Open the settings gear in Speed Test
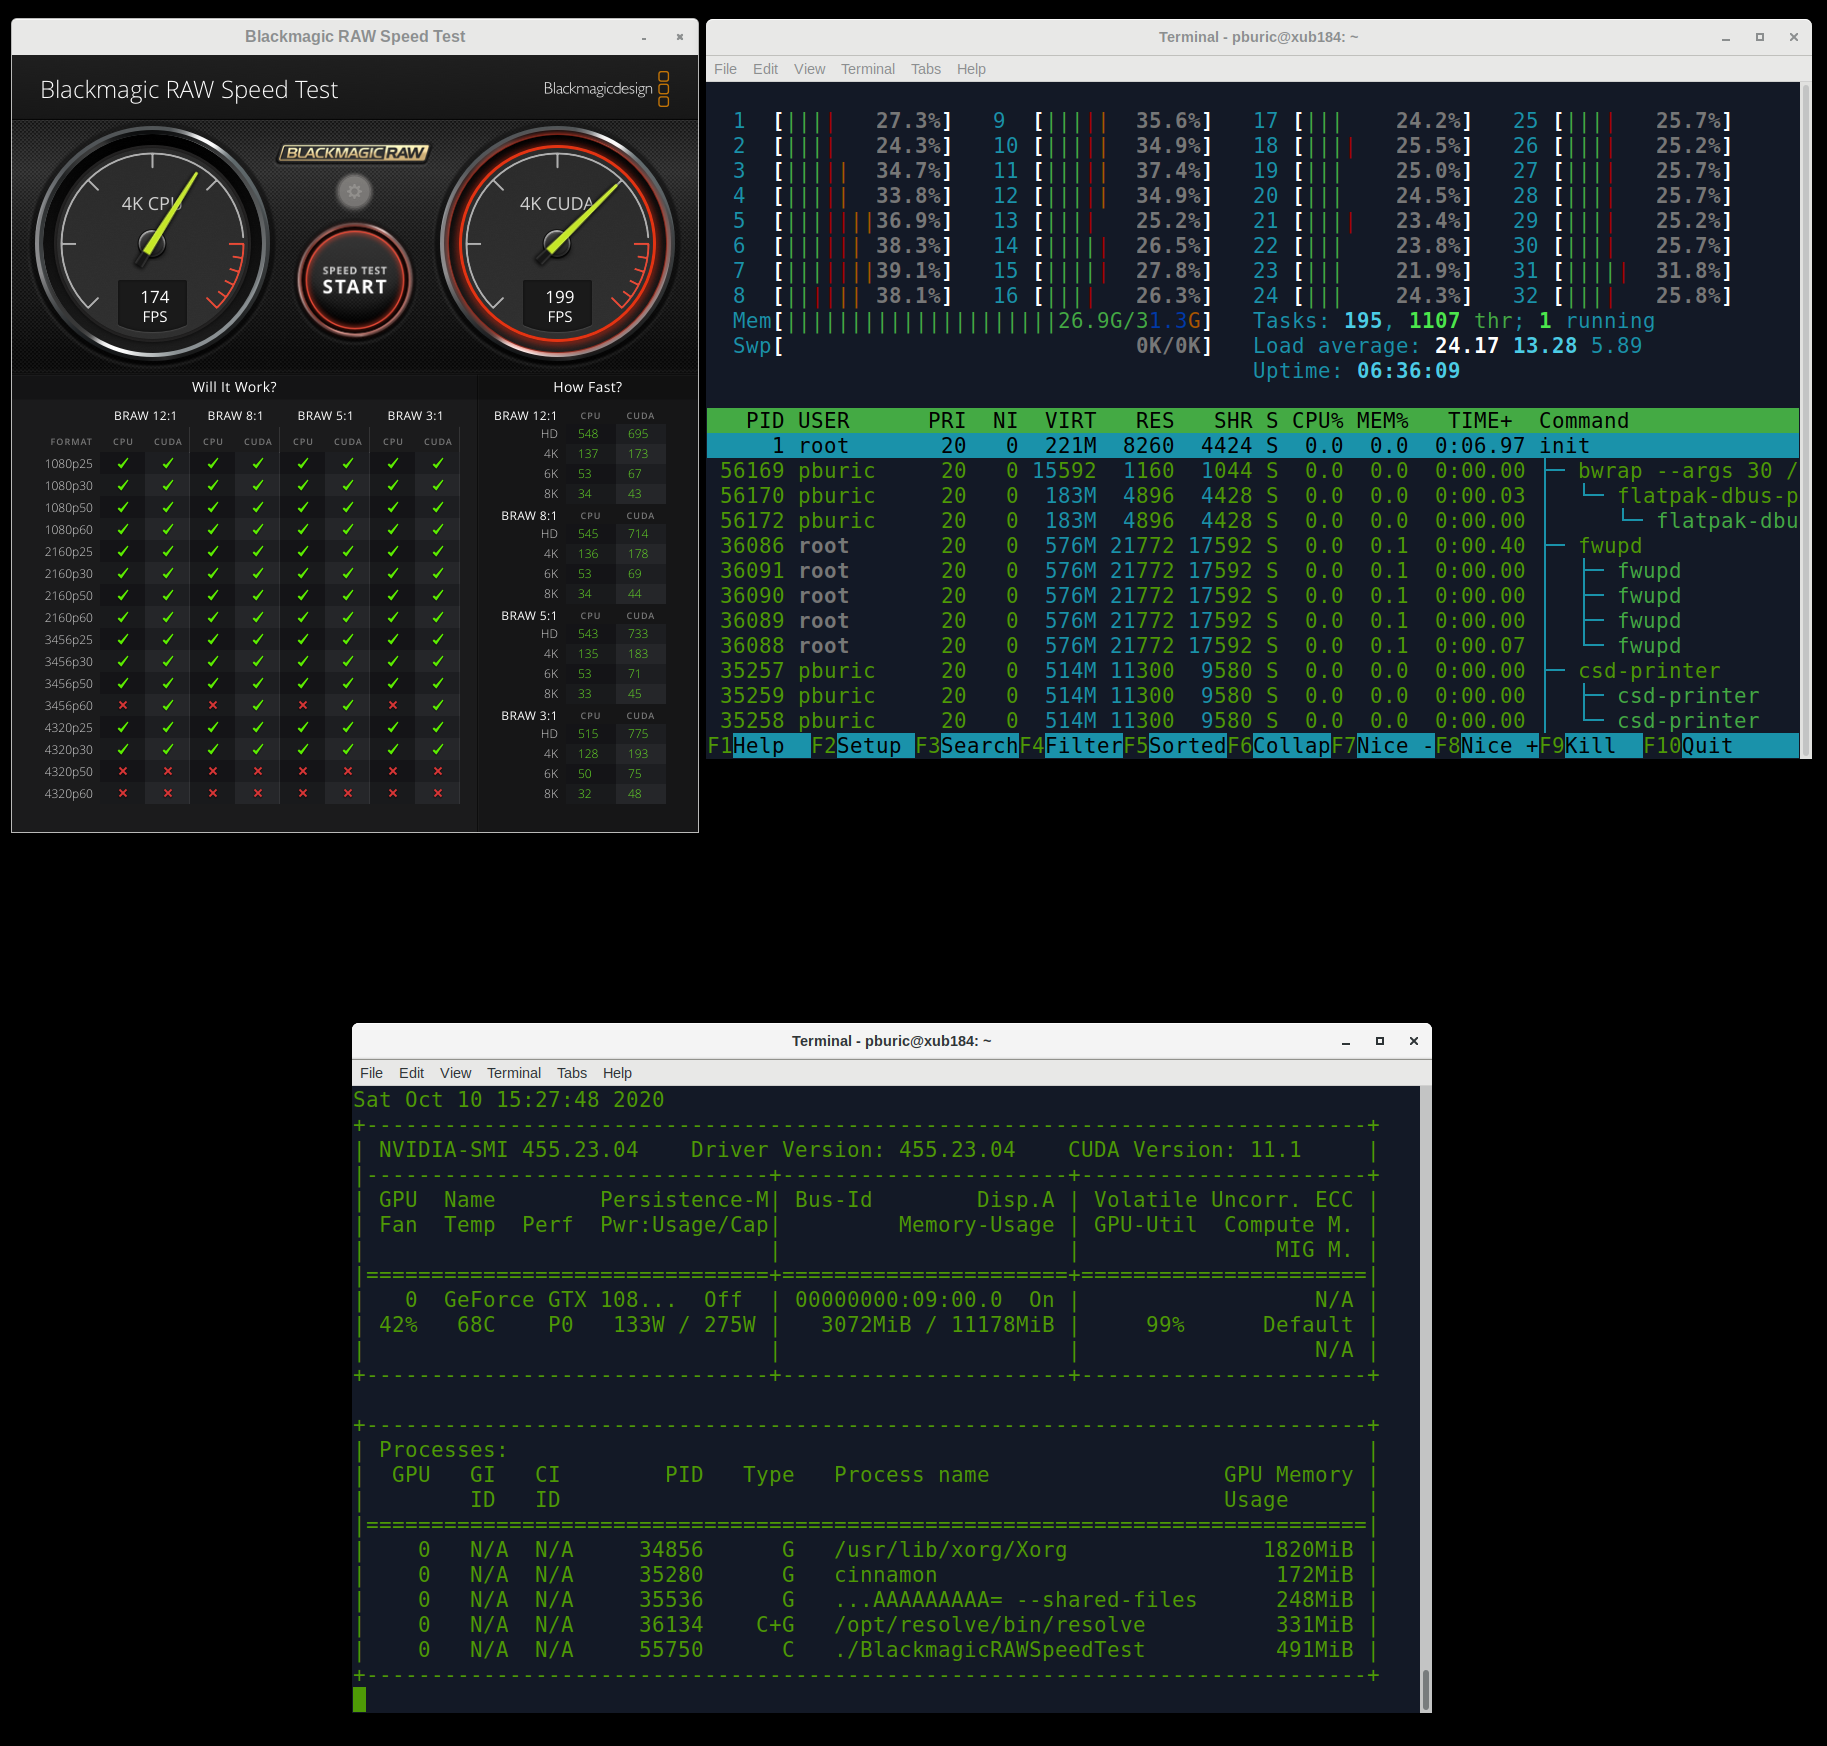 (354, 191)
